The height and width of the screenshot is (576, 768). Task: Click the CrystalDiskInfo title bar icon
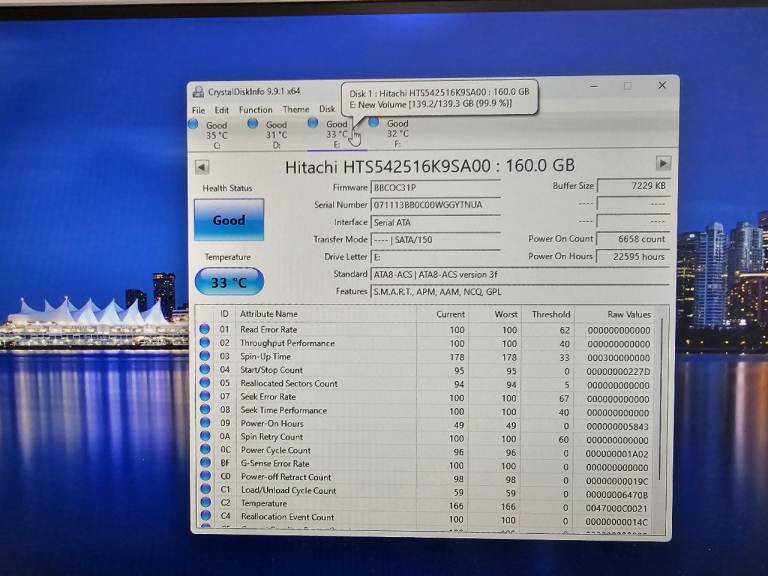[198, 92]
